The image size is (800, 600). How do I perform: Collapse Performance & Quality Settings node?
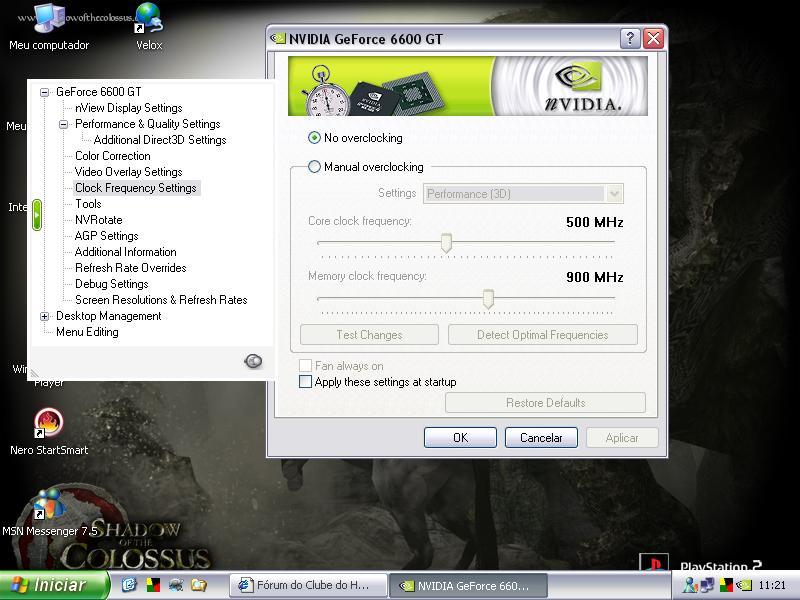(x=63, y=124)
